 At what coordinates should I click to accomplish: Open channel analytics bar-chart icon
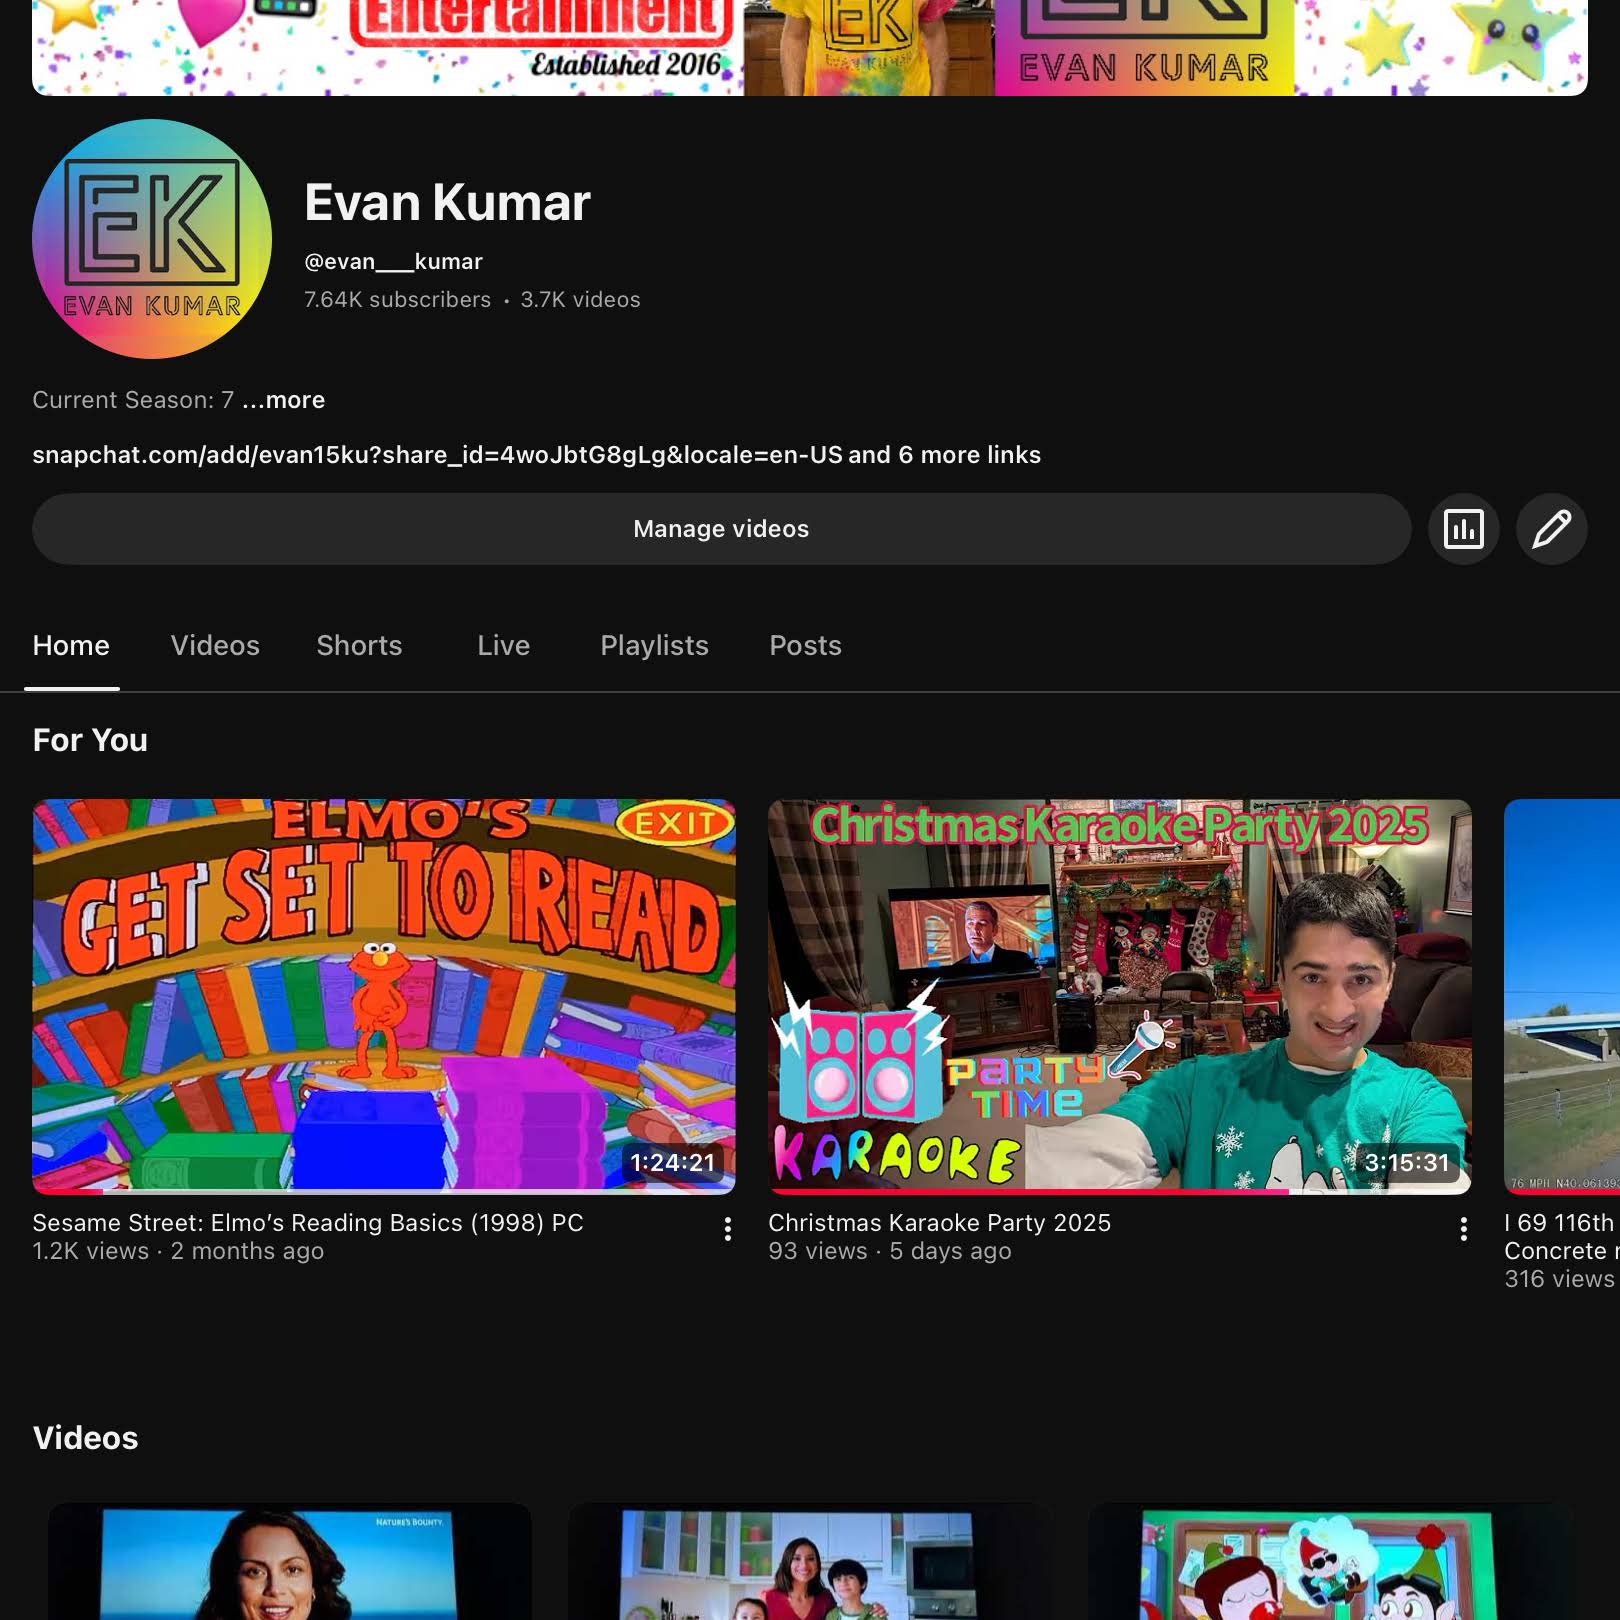[x=1463, y=529]
